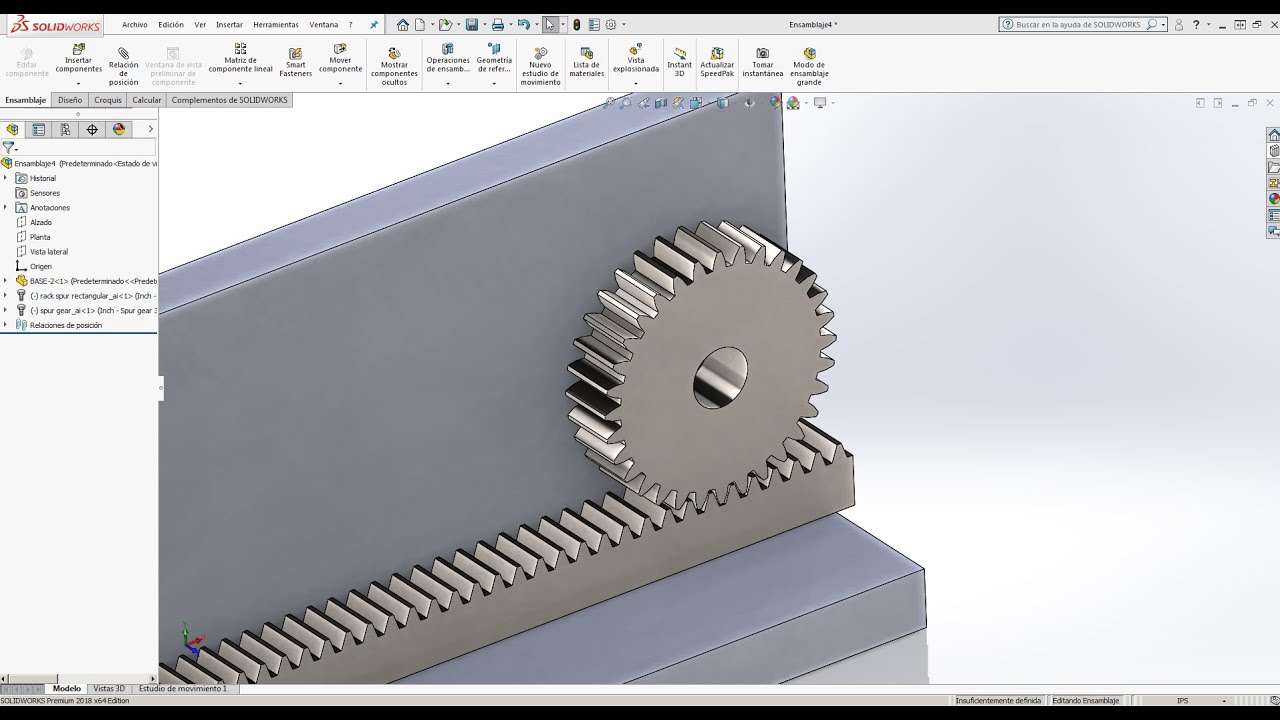This screenshot has width=1280, height=720.
Task: Click the Select cursor tool
Action: pyautogui.click(x=550, y=24)
